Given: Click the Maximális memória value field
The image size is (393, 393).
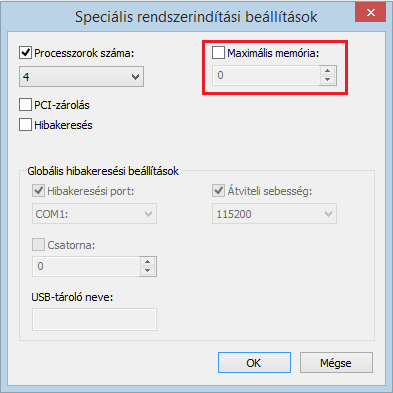Looking at the screenshot, I should point(266,75).
